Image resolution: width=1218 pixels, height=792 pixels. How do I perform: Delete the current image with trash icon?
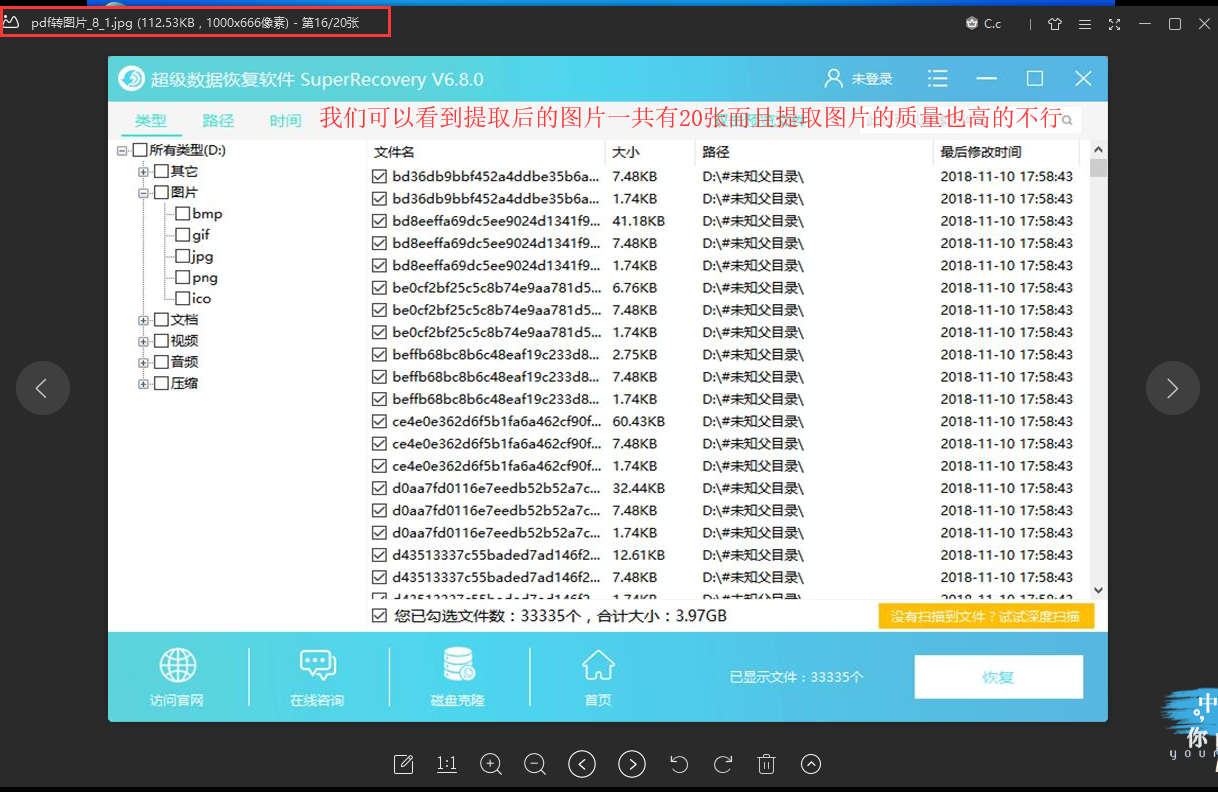tap(767, 765)
